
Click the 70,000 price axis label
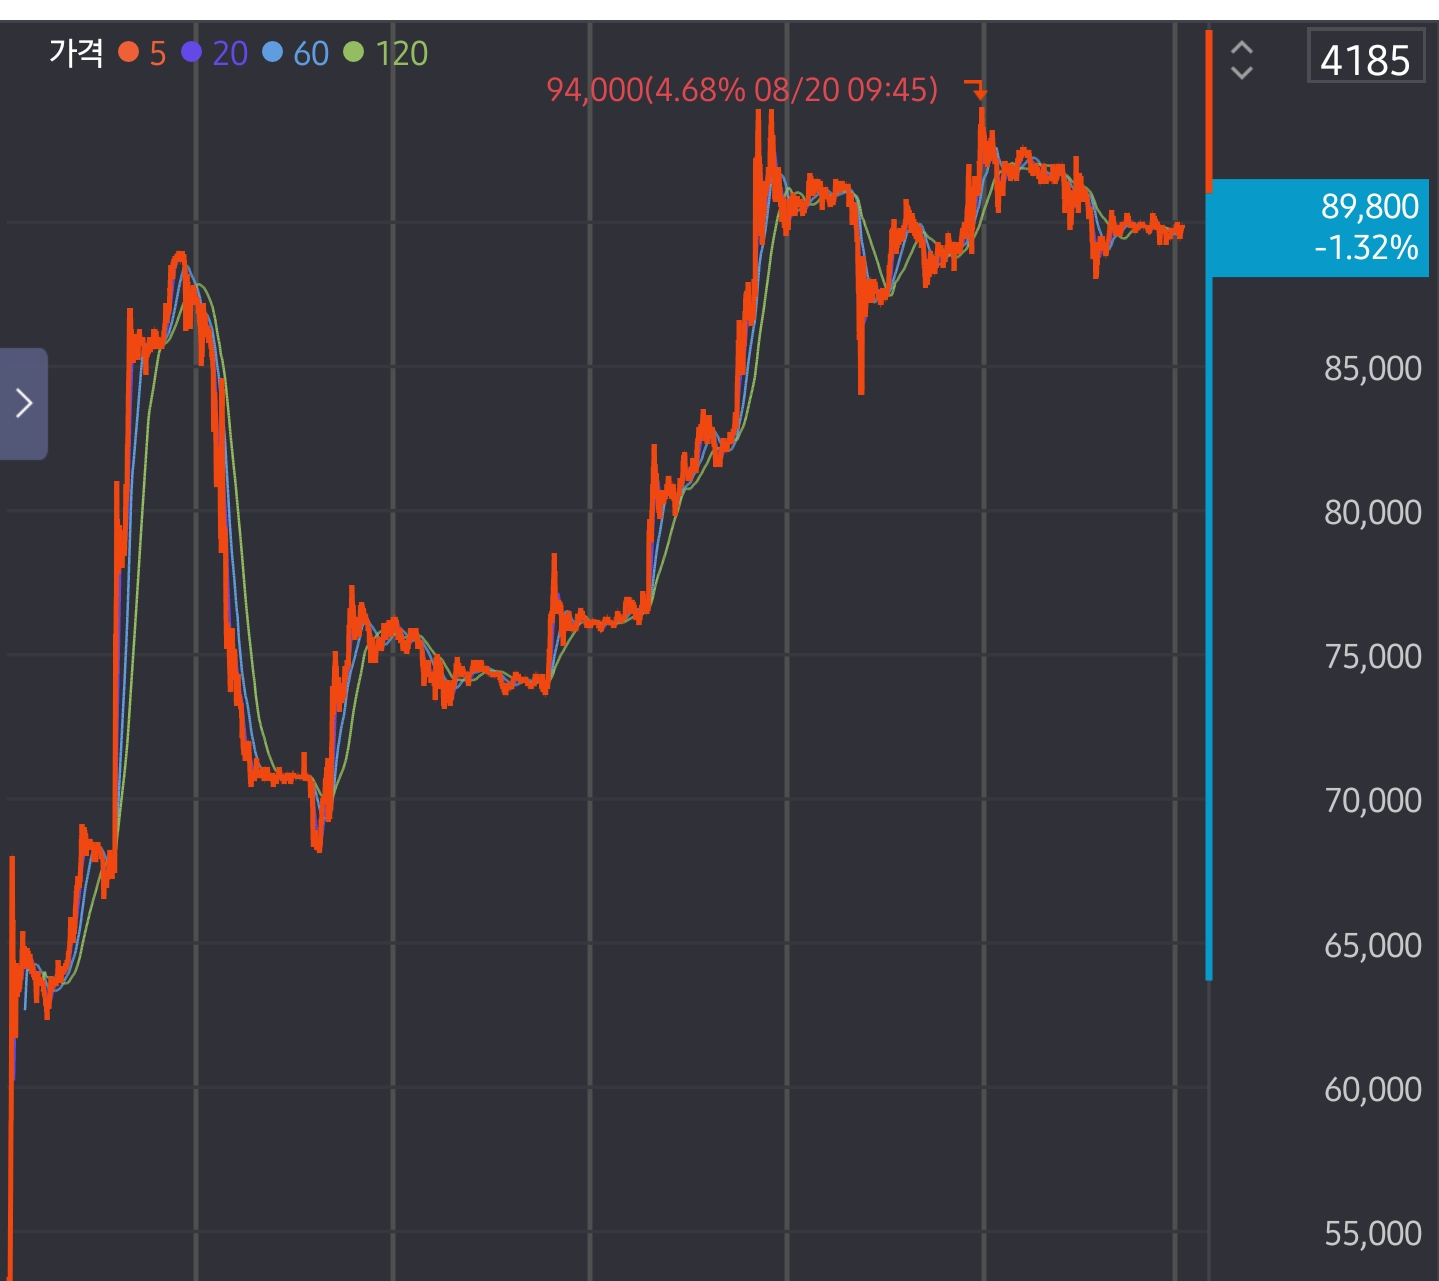[1372, 801]
